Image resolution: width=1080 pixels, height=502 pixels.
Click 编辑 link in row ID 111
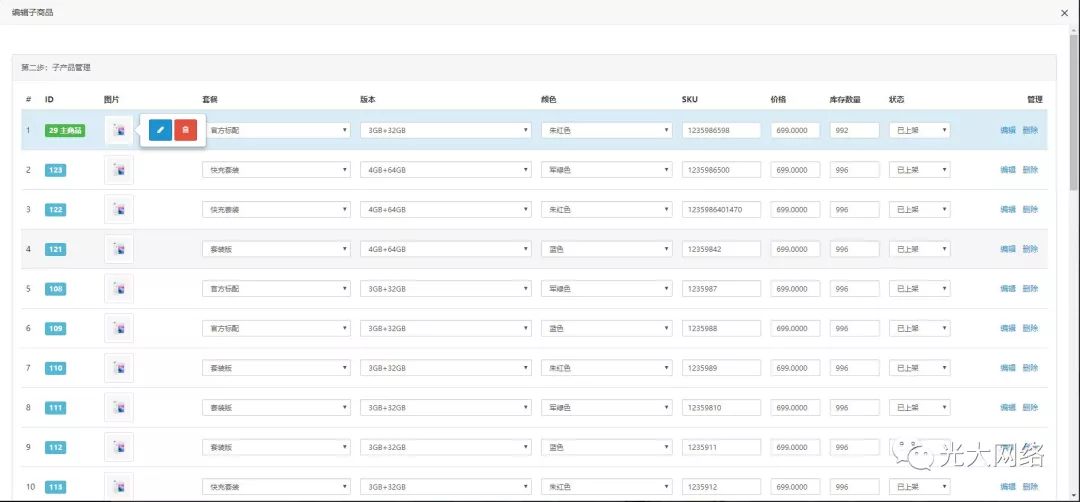(x=1008, y=408)
